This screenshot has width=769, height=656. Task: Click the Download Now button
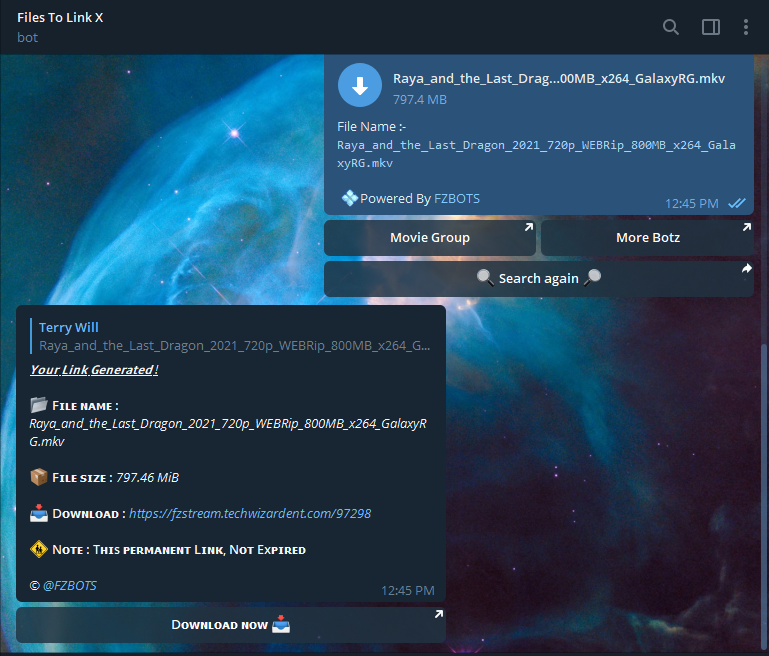231,625
